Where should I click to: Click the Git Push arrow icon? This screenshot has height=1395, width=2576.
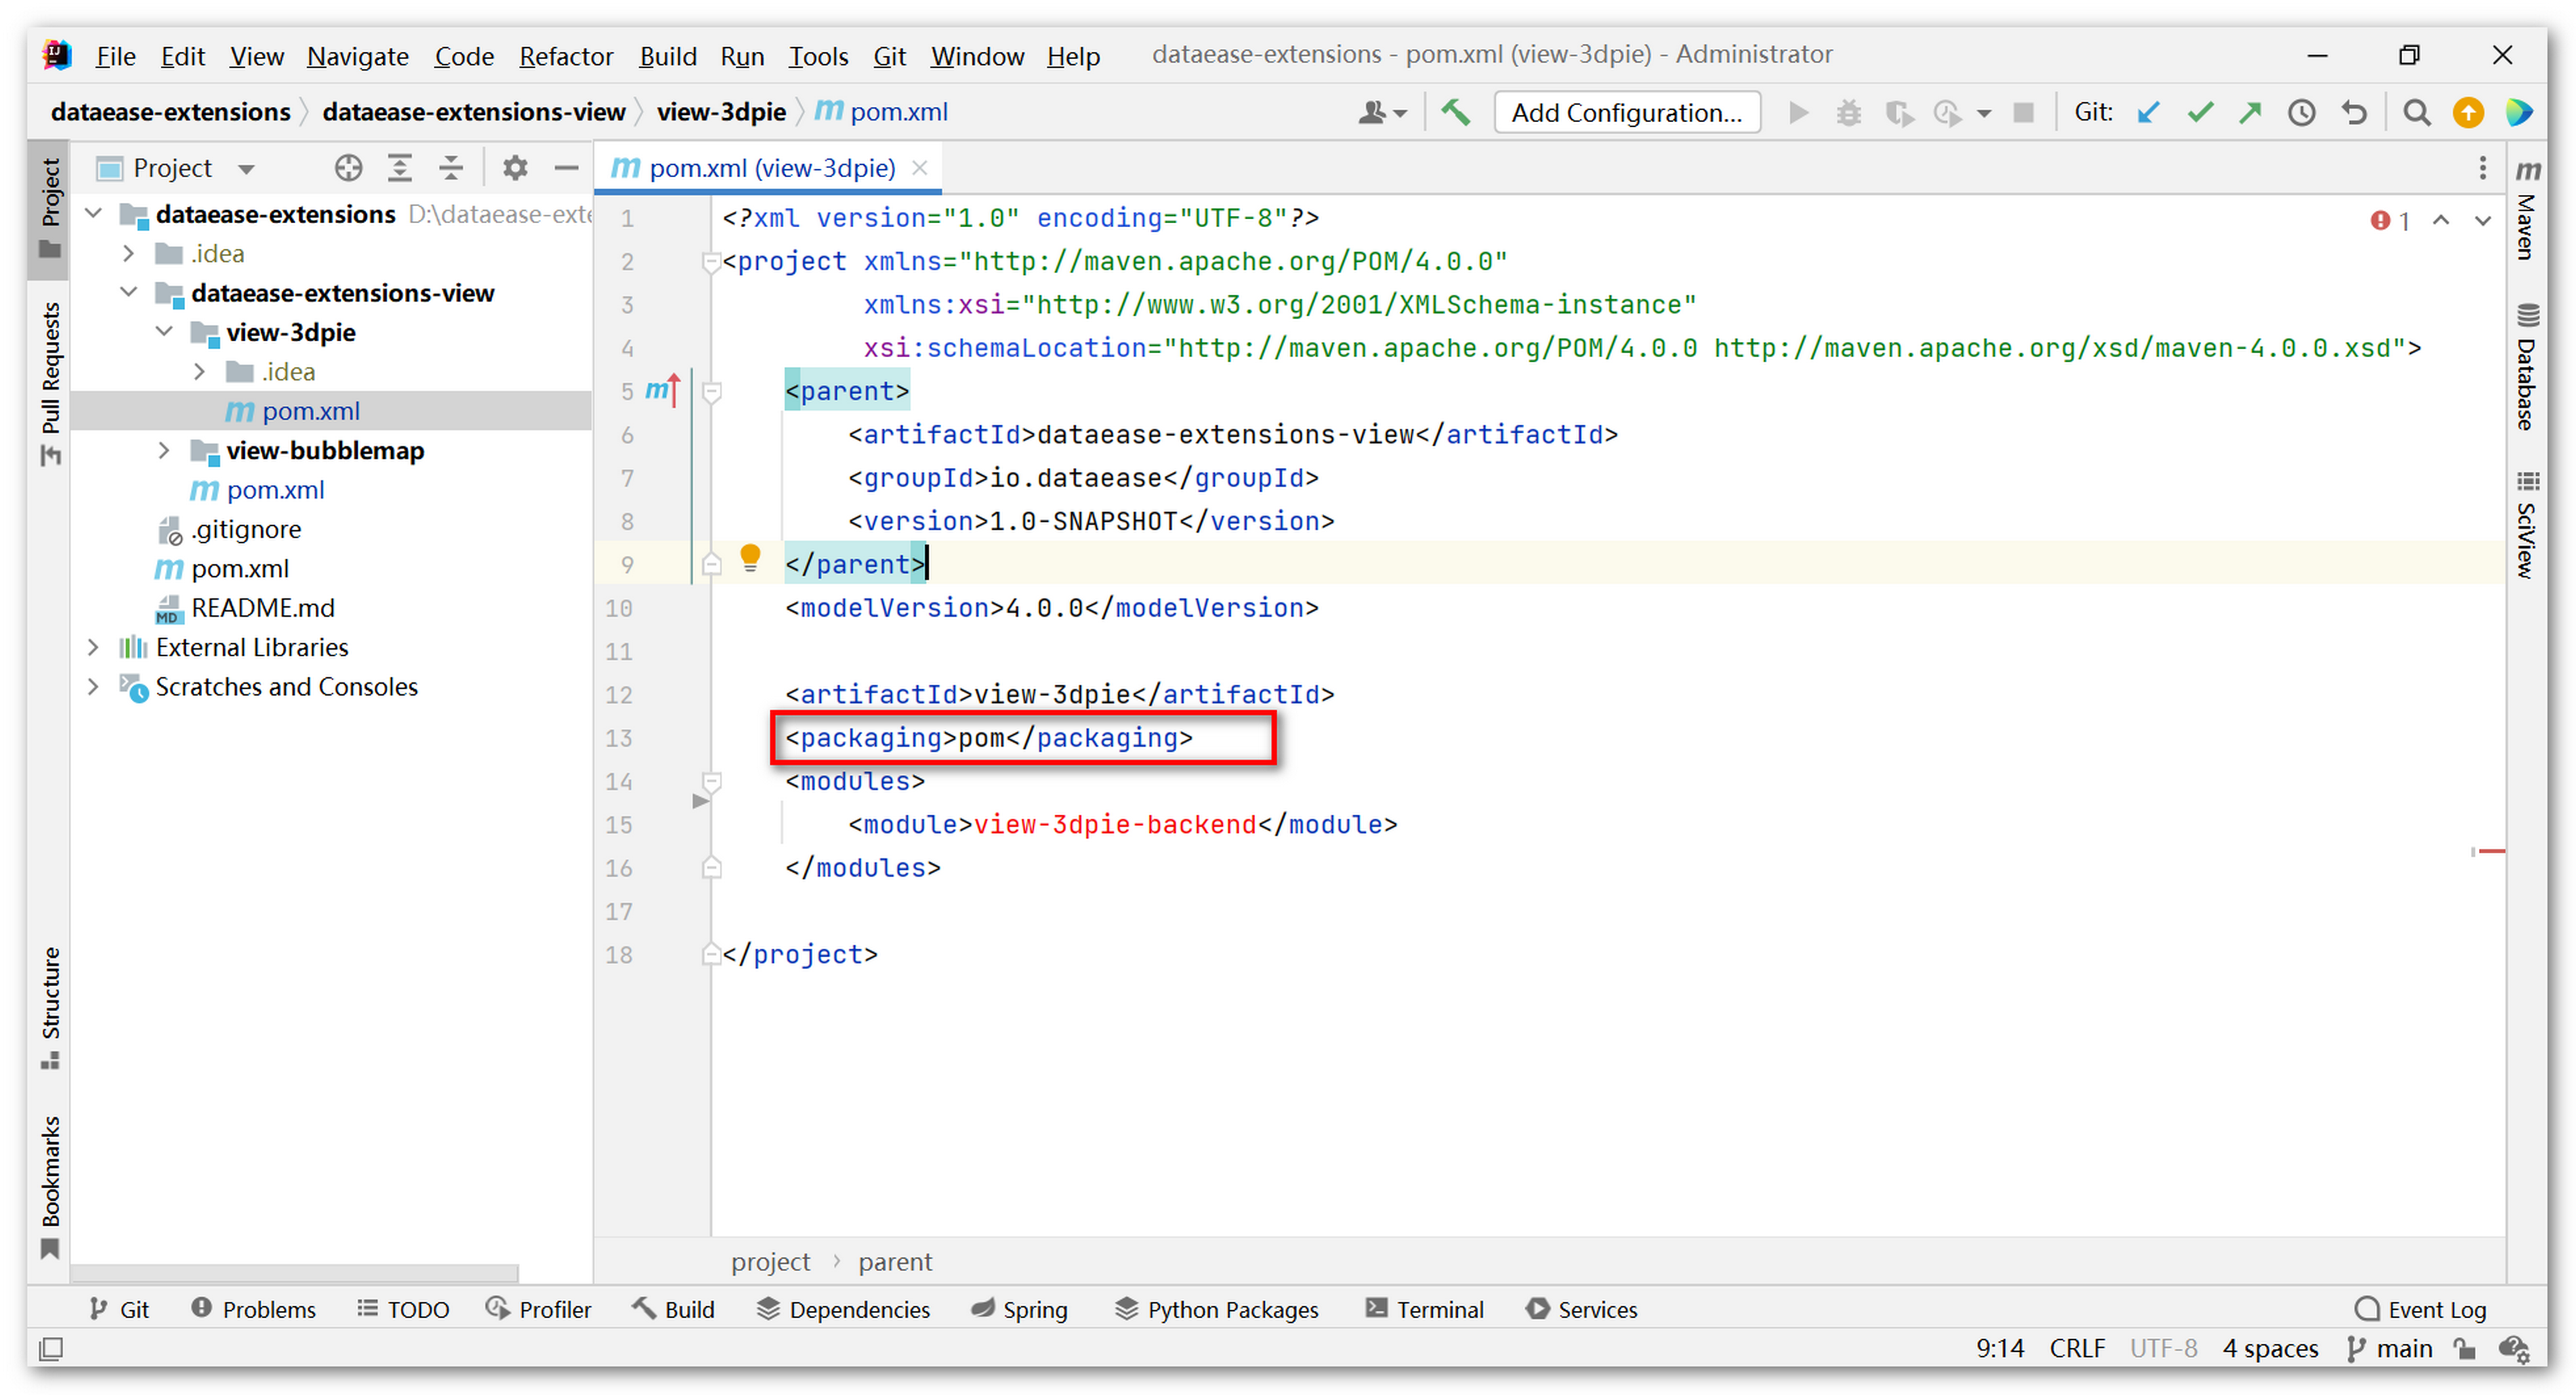coord(2250,112)
